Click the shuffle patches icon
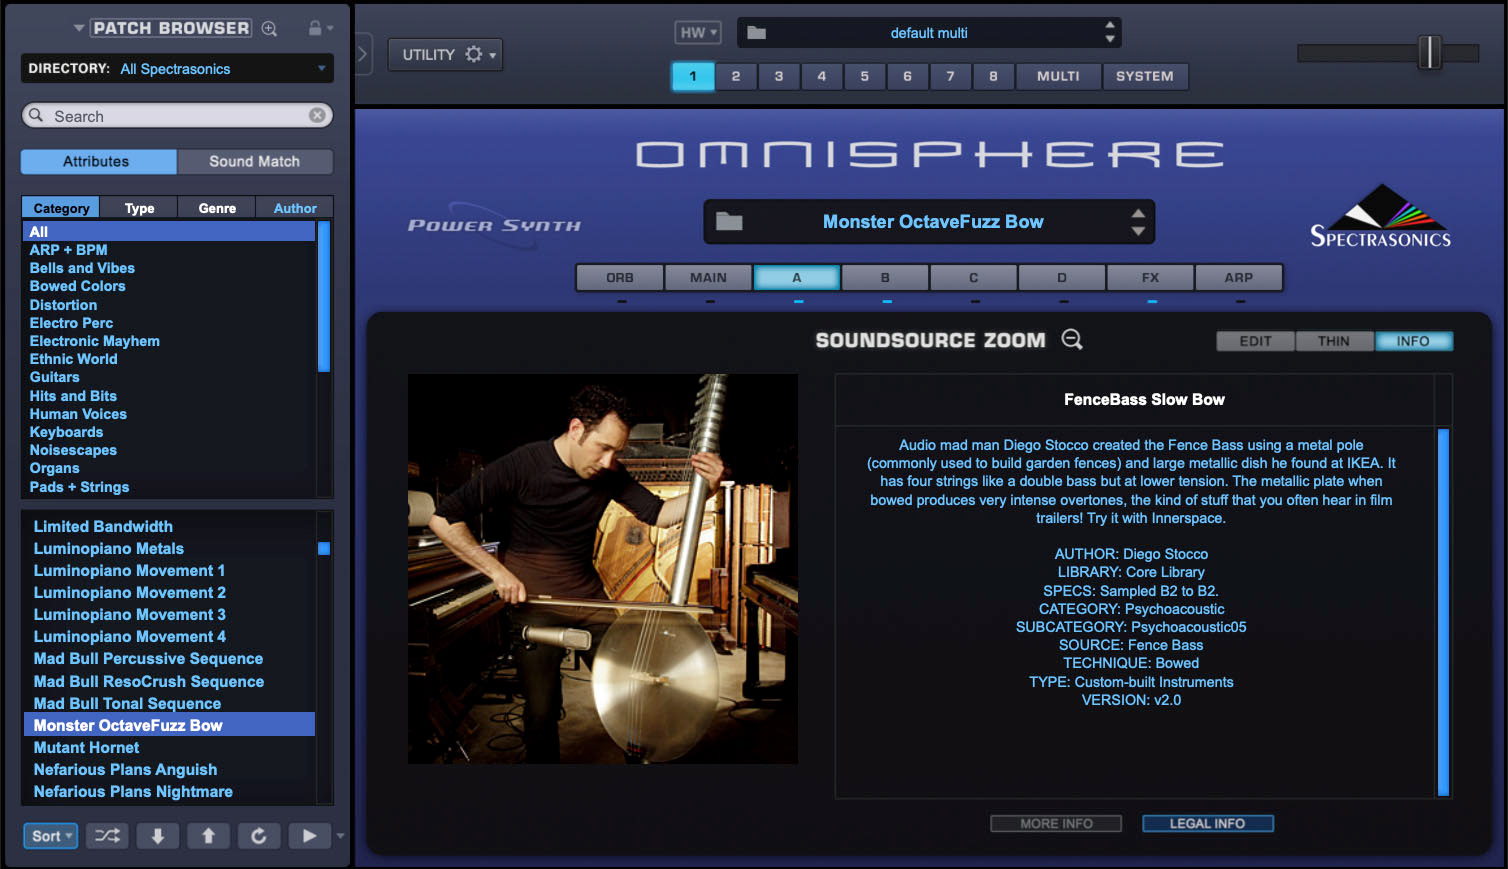Viewport: 1508px width, 869px height. point(107,836)
